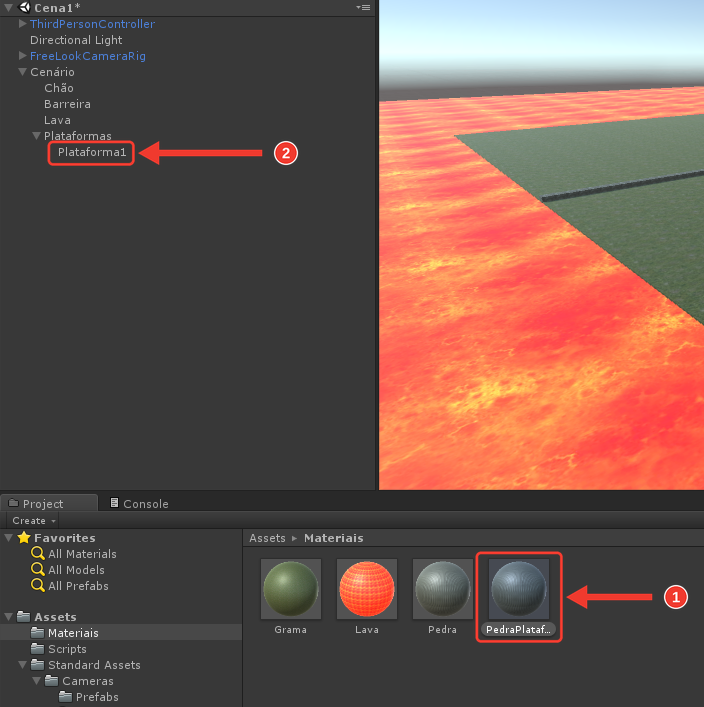This screenshot has height=707, width=704.
Task: Collapse the Plataformas group
Action: 37,136
